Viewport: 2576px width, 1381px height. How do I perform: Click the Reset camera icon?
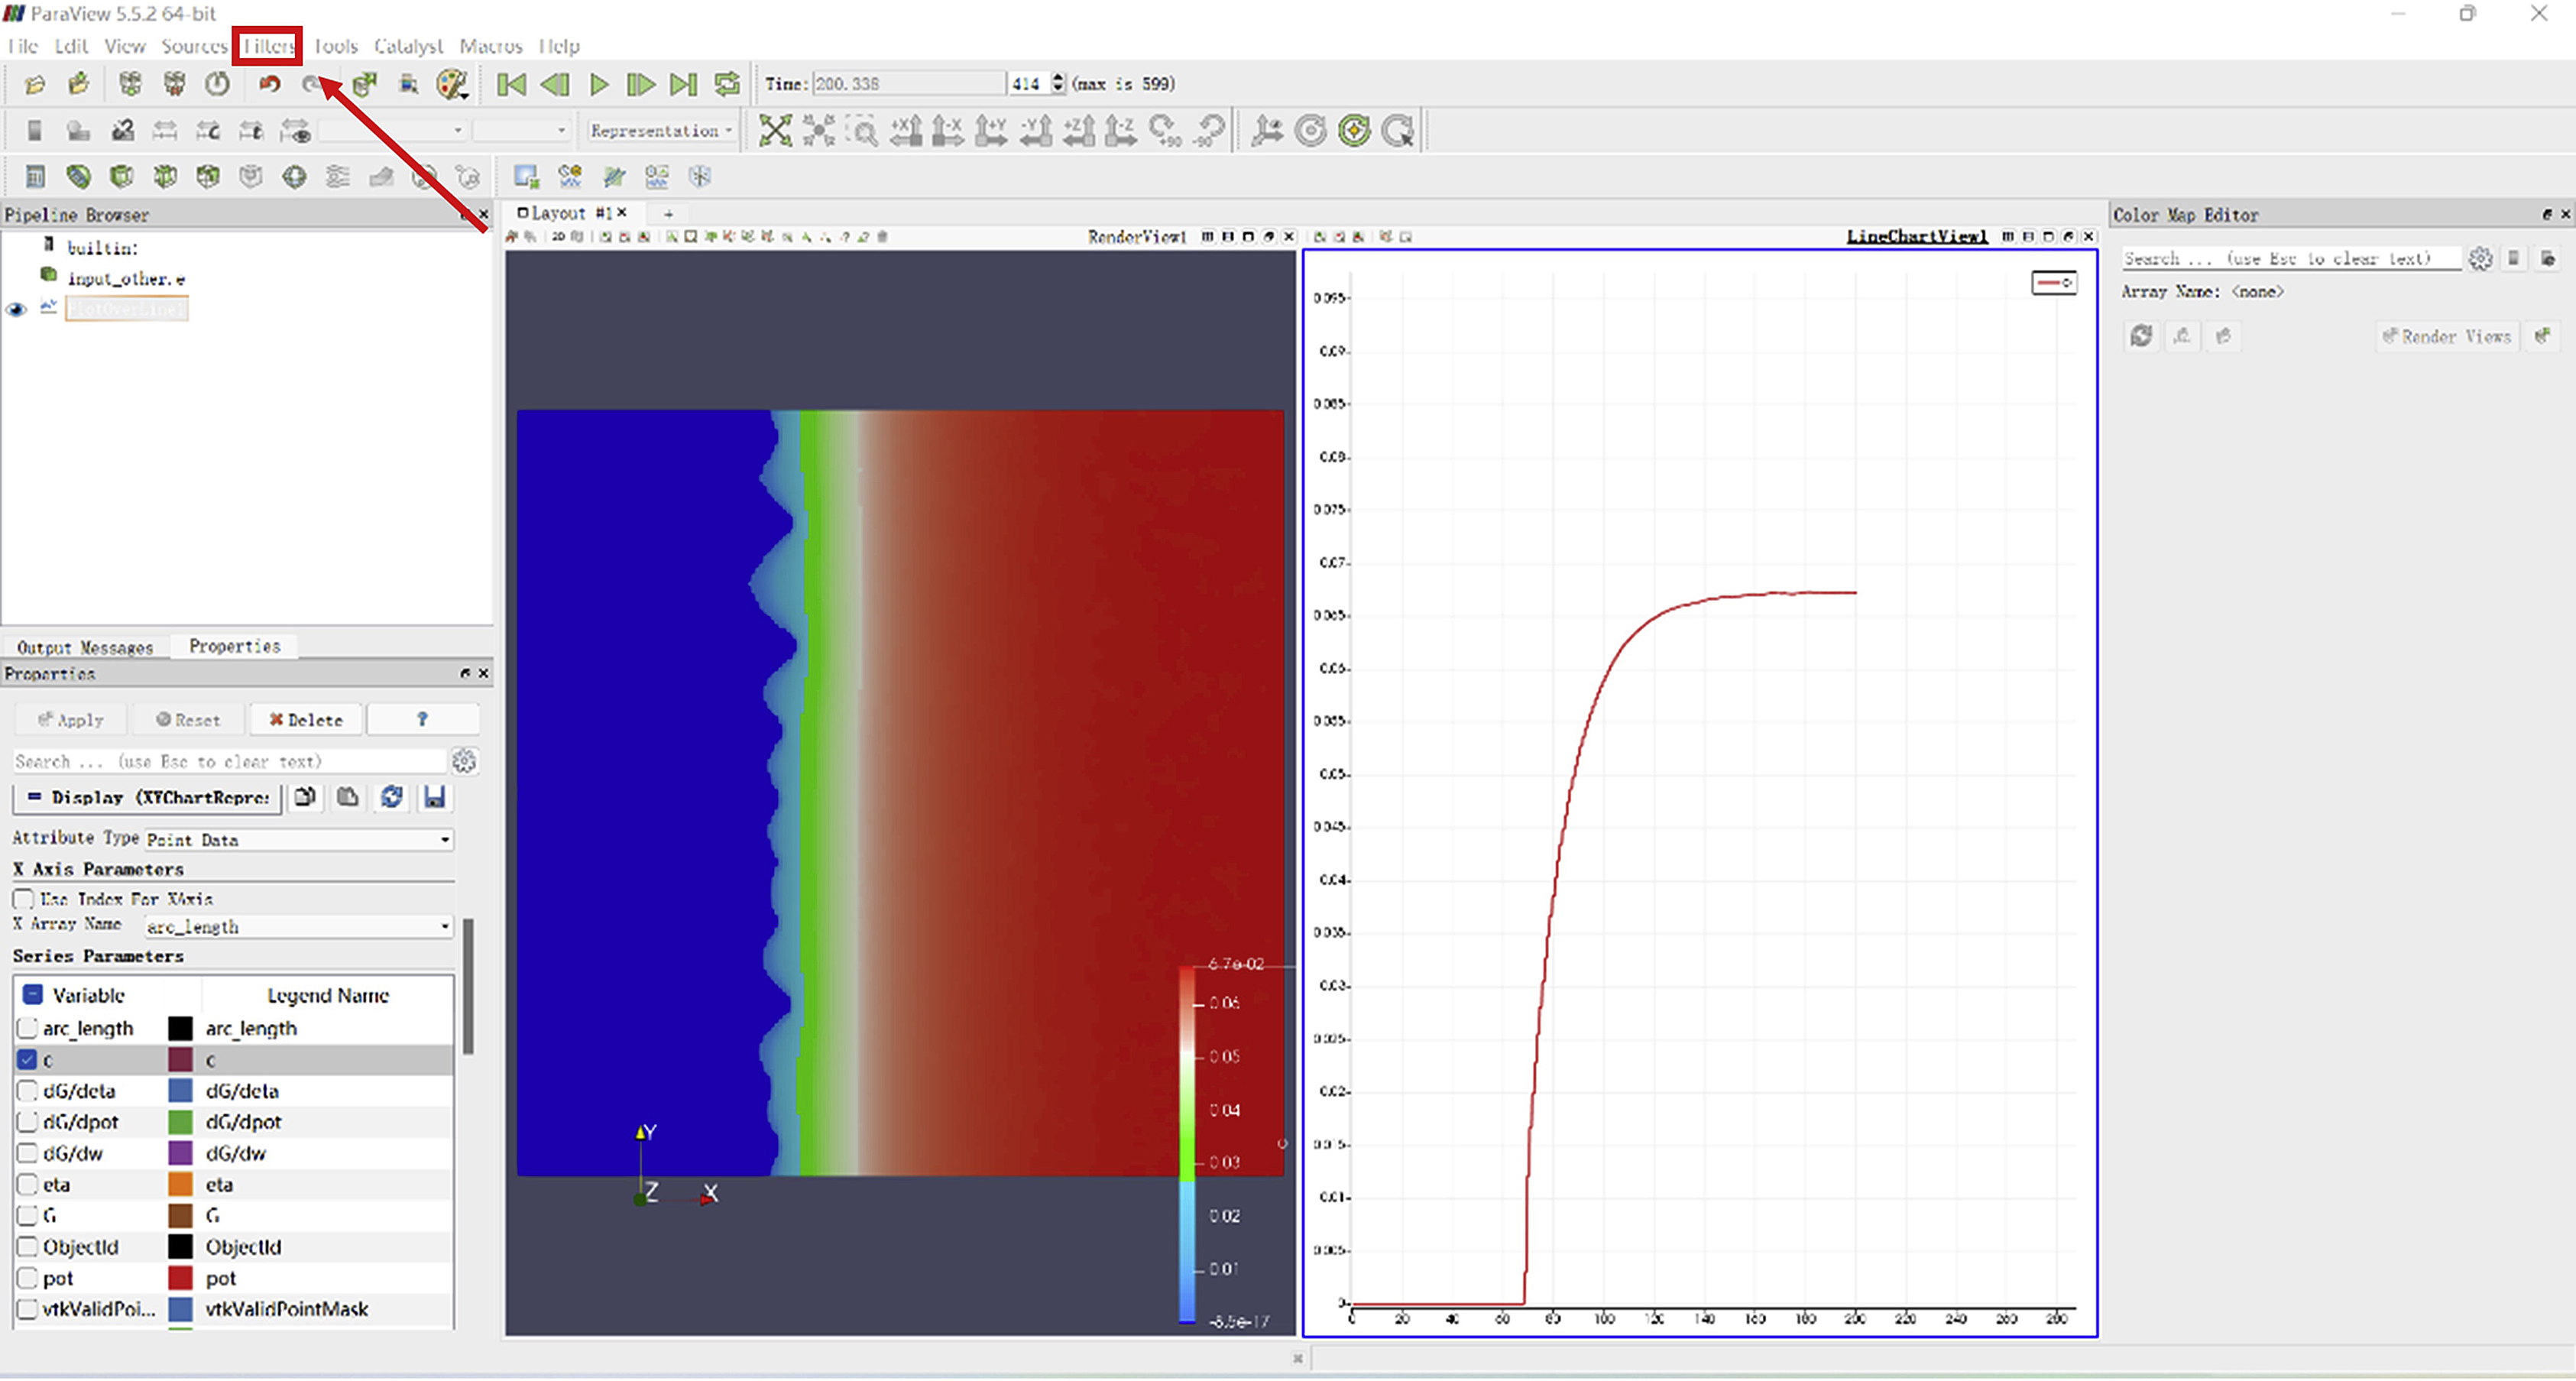(x=774, y=131)
